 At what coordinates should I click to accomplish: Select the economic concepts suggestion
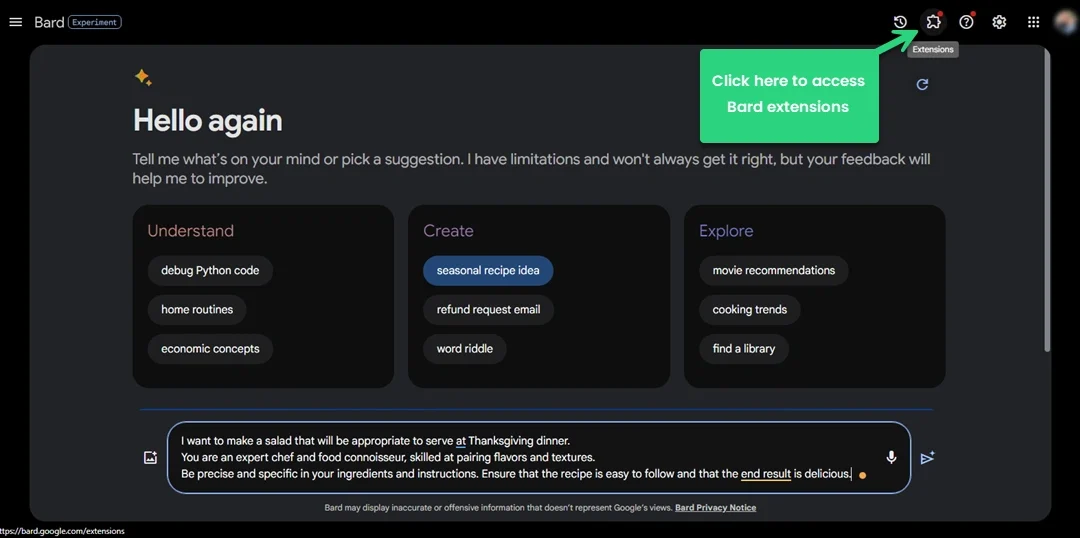[x=210, y=349]
